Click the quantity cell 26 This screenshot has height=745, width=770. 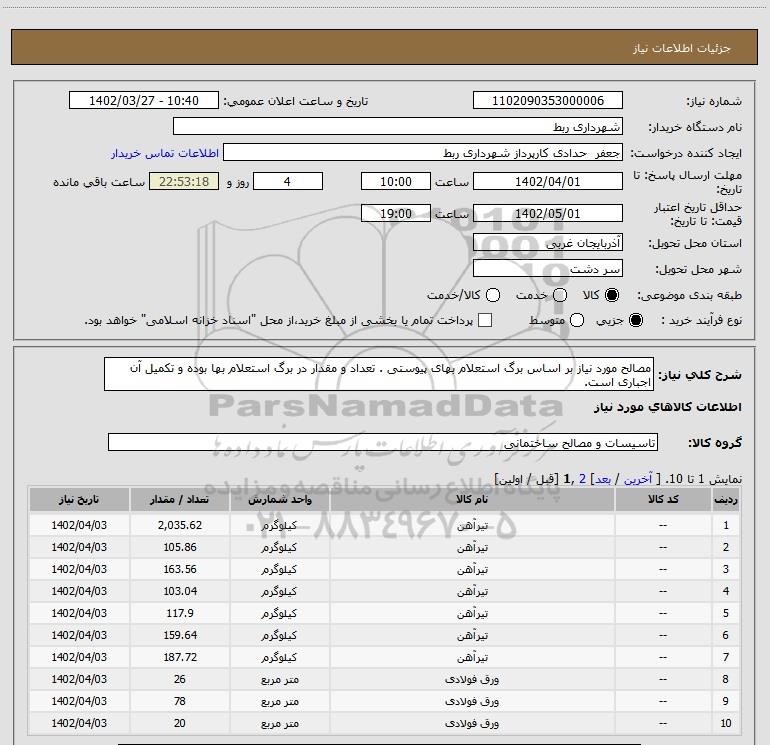pyautogui.click(x=180, y=679)
